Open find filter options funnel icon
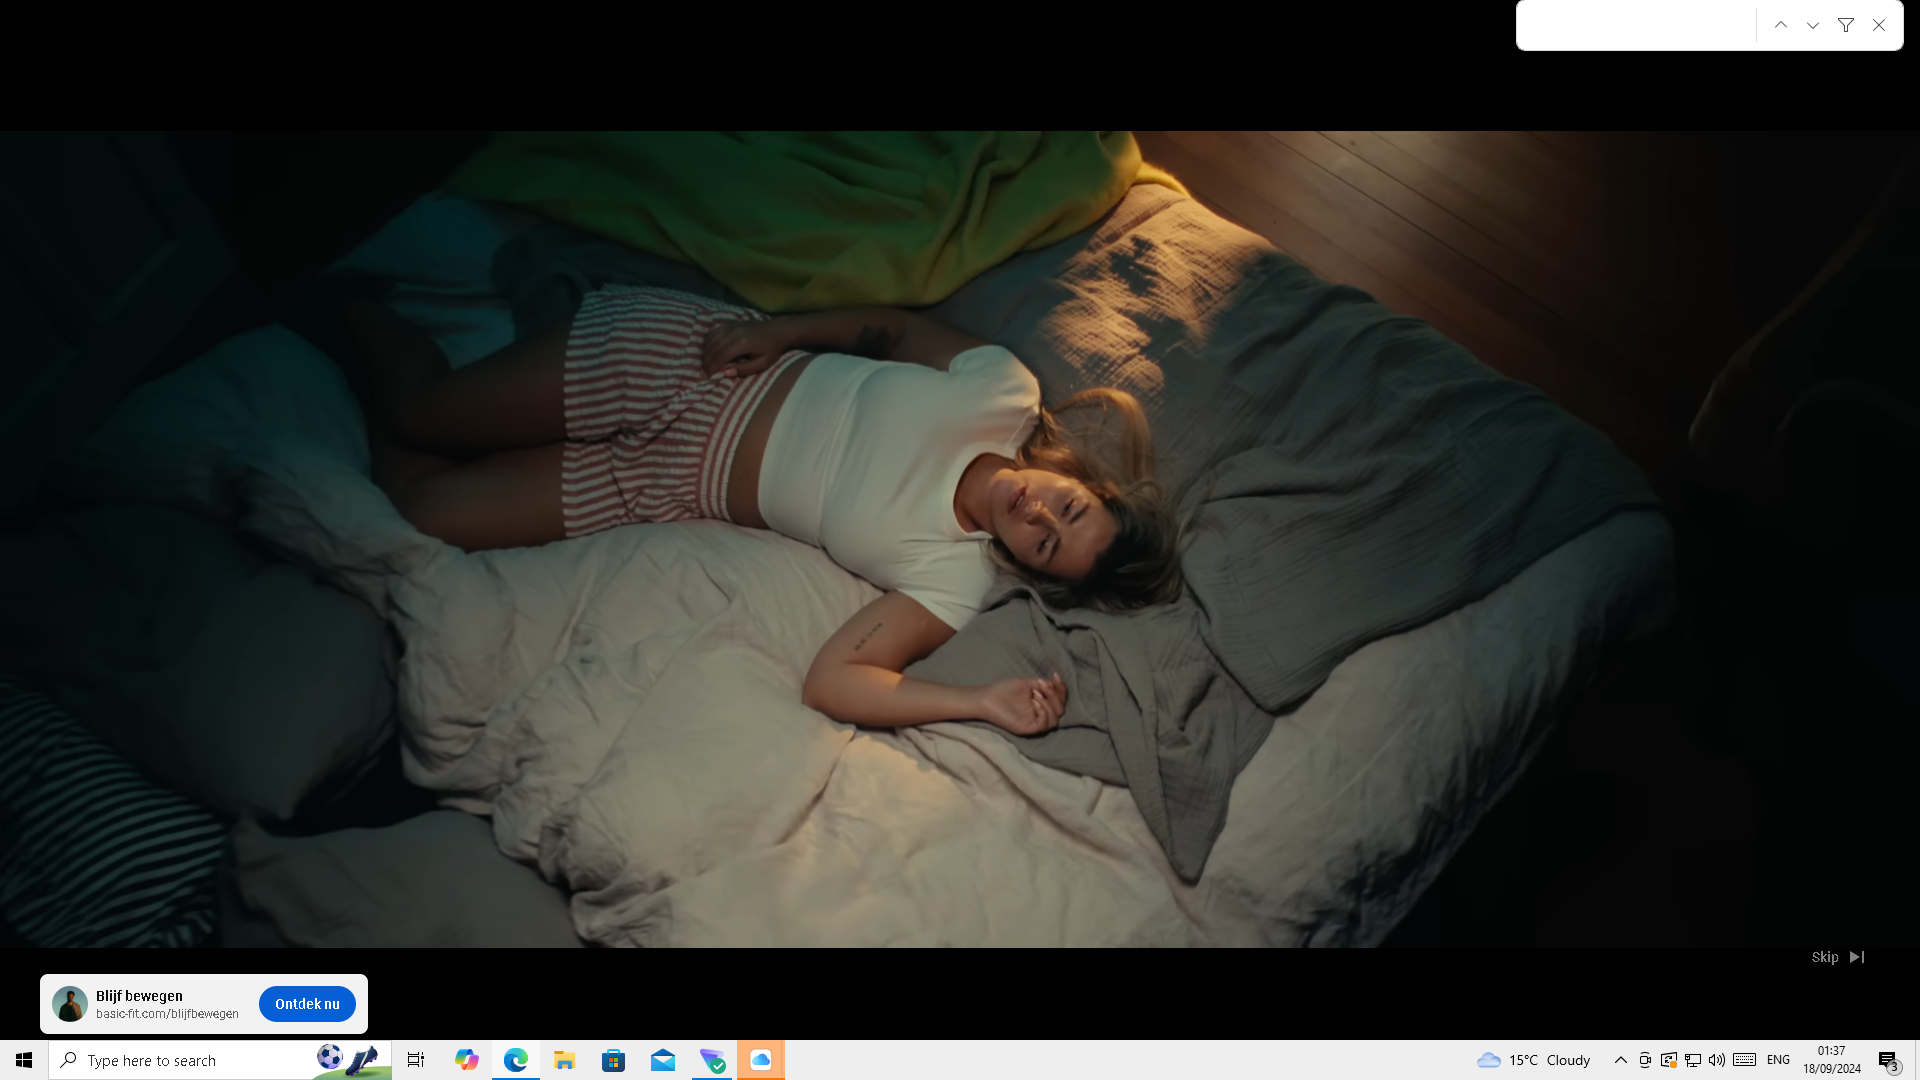The width and height of the screenshot is (1920, 1080). pyautogui.click(x=1846, y=25)
